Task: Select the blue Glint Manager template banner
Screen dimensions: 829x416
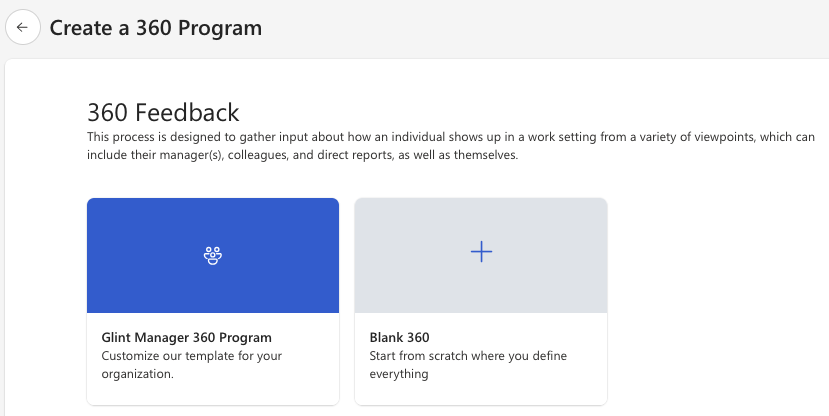Action: tap(213, 255)
